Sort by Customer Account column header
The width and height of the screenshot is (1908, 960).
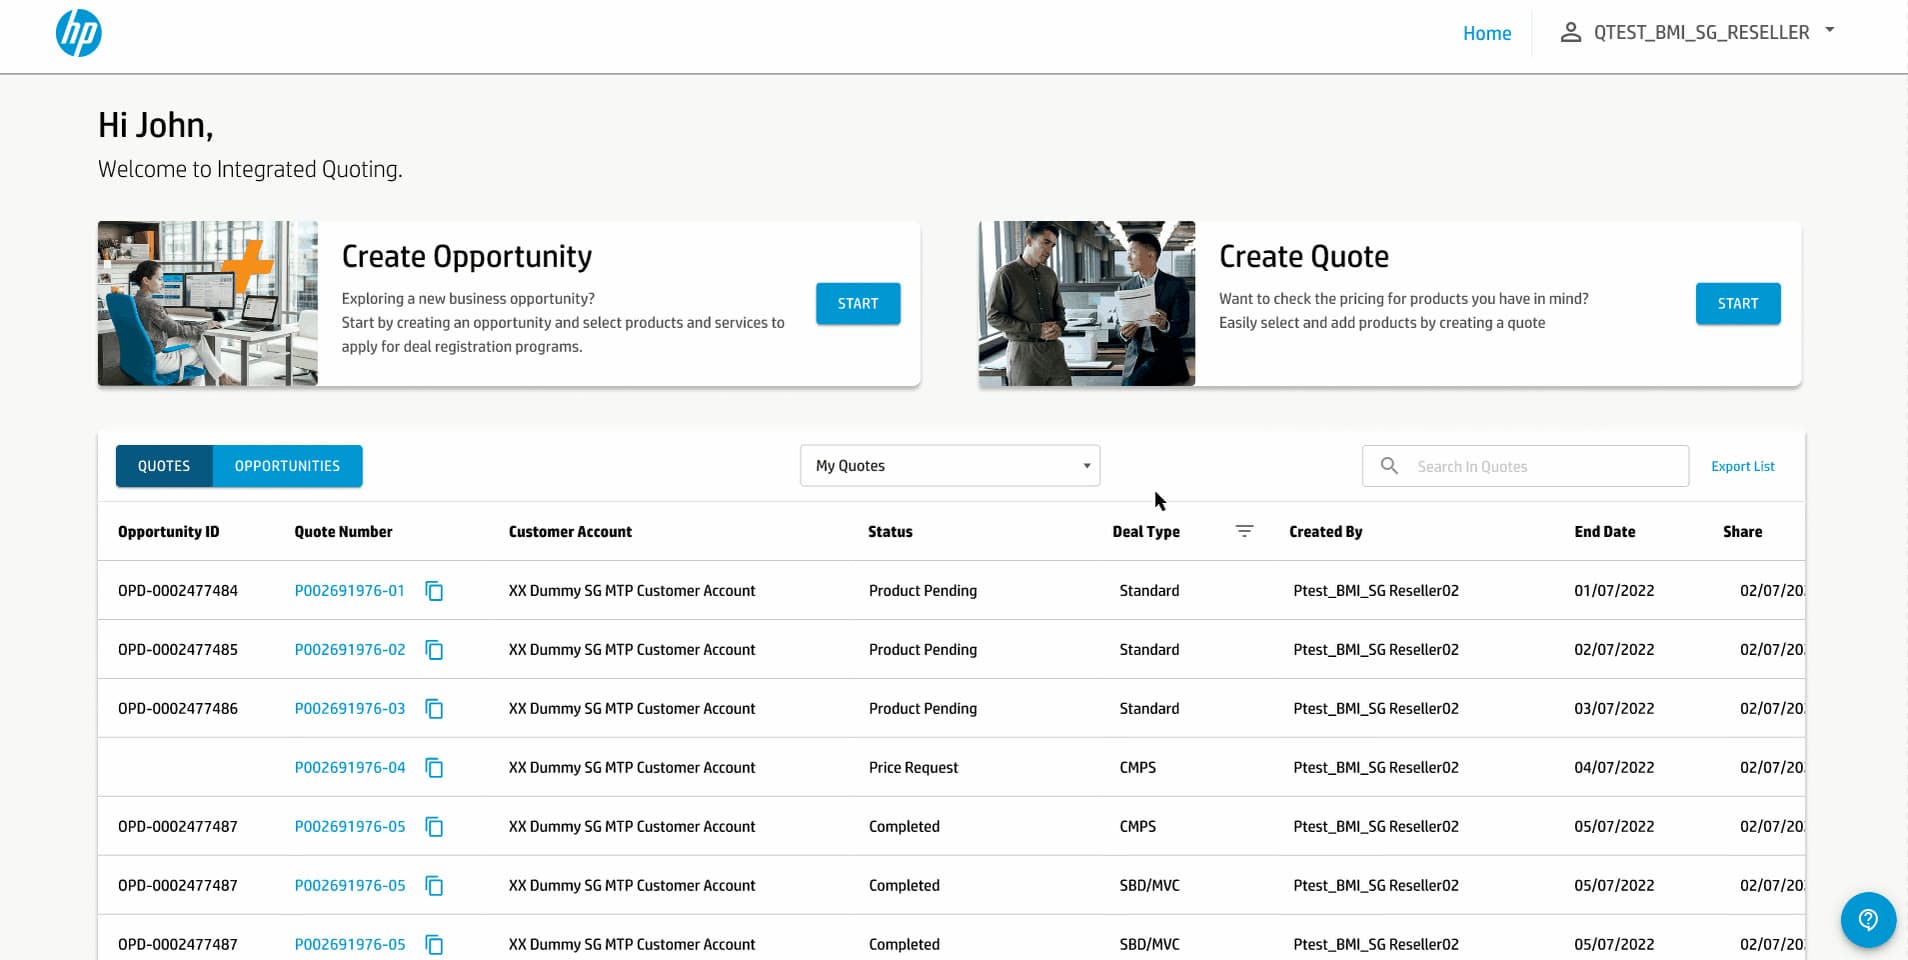coord(570,532)
